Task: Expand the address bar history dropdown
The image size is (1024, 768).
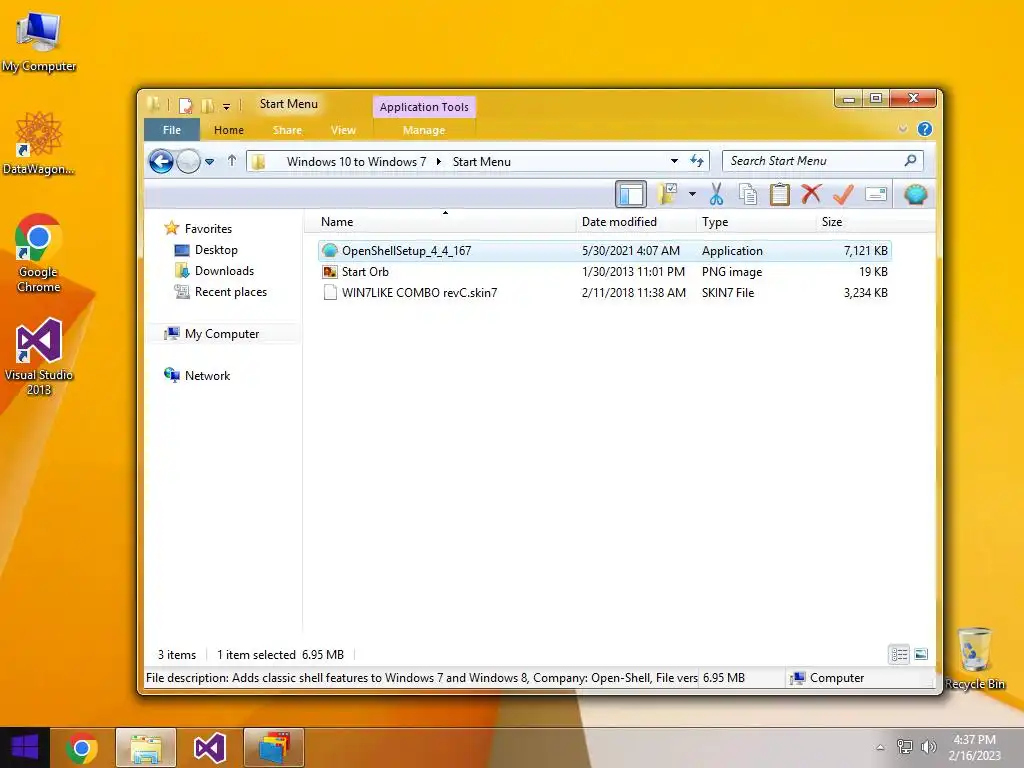Action: [674, 161]
